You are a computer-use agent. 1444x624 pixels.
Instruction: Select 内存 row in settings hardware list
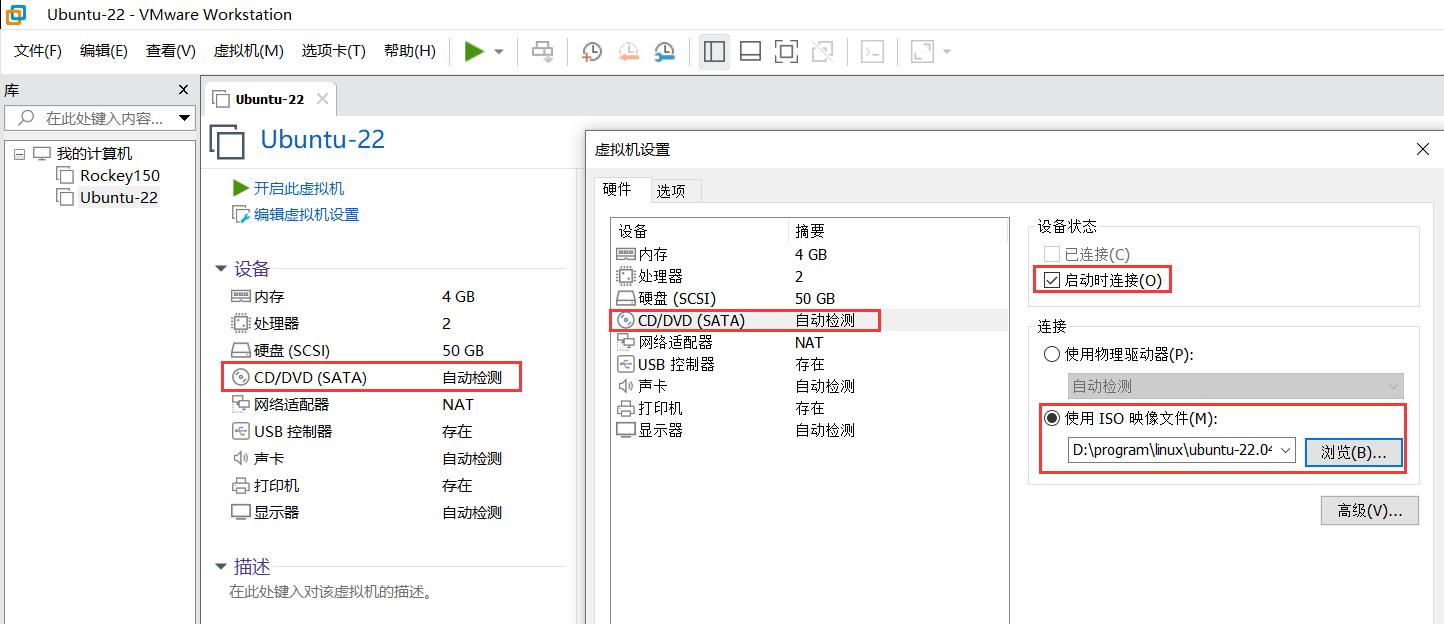[x=809, y=254]
